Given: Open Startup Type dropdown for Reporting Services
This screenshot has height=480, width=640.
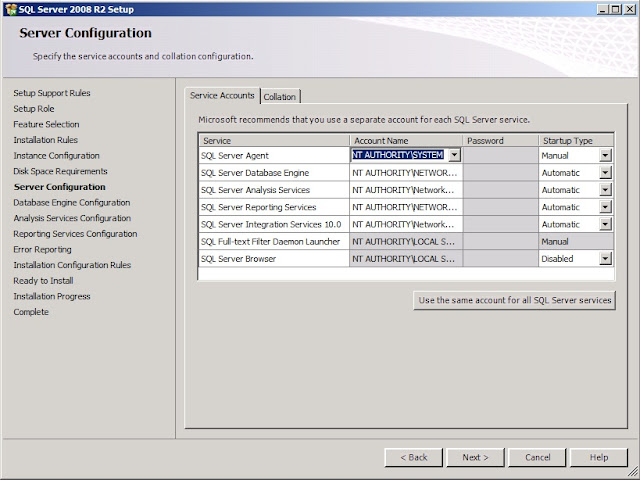Looking at the screenshot, I should click(x=605, y=207).
